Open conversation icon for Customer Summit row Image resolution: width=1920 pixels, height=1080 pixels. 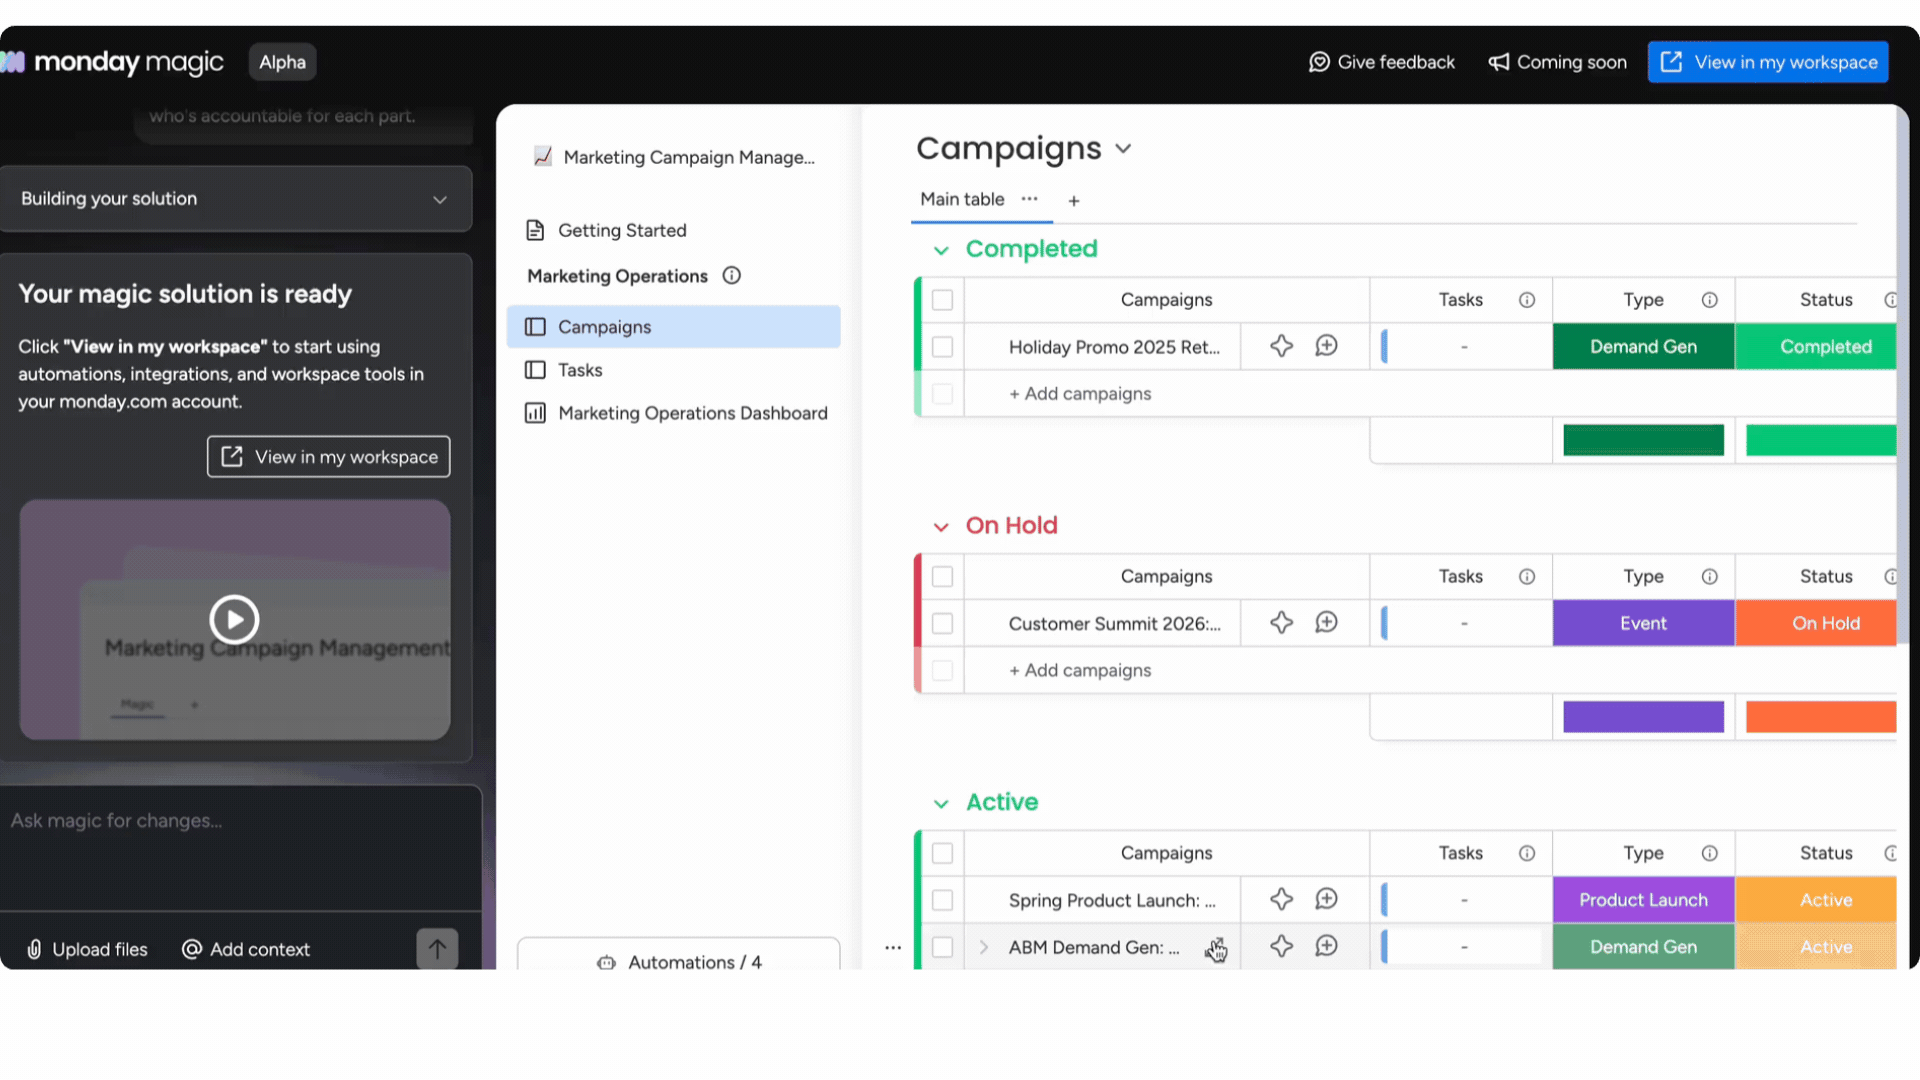click(x=1326, y=623)
